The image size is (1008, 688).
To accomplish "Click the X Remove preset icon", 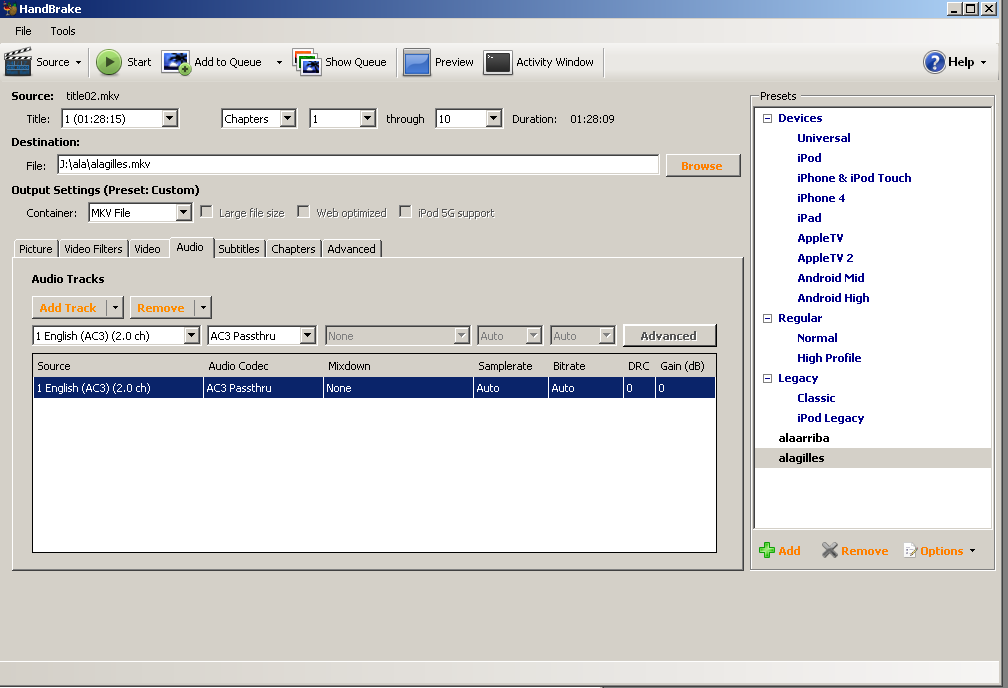I will pos(829,550).
